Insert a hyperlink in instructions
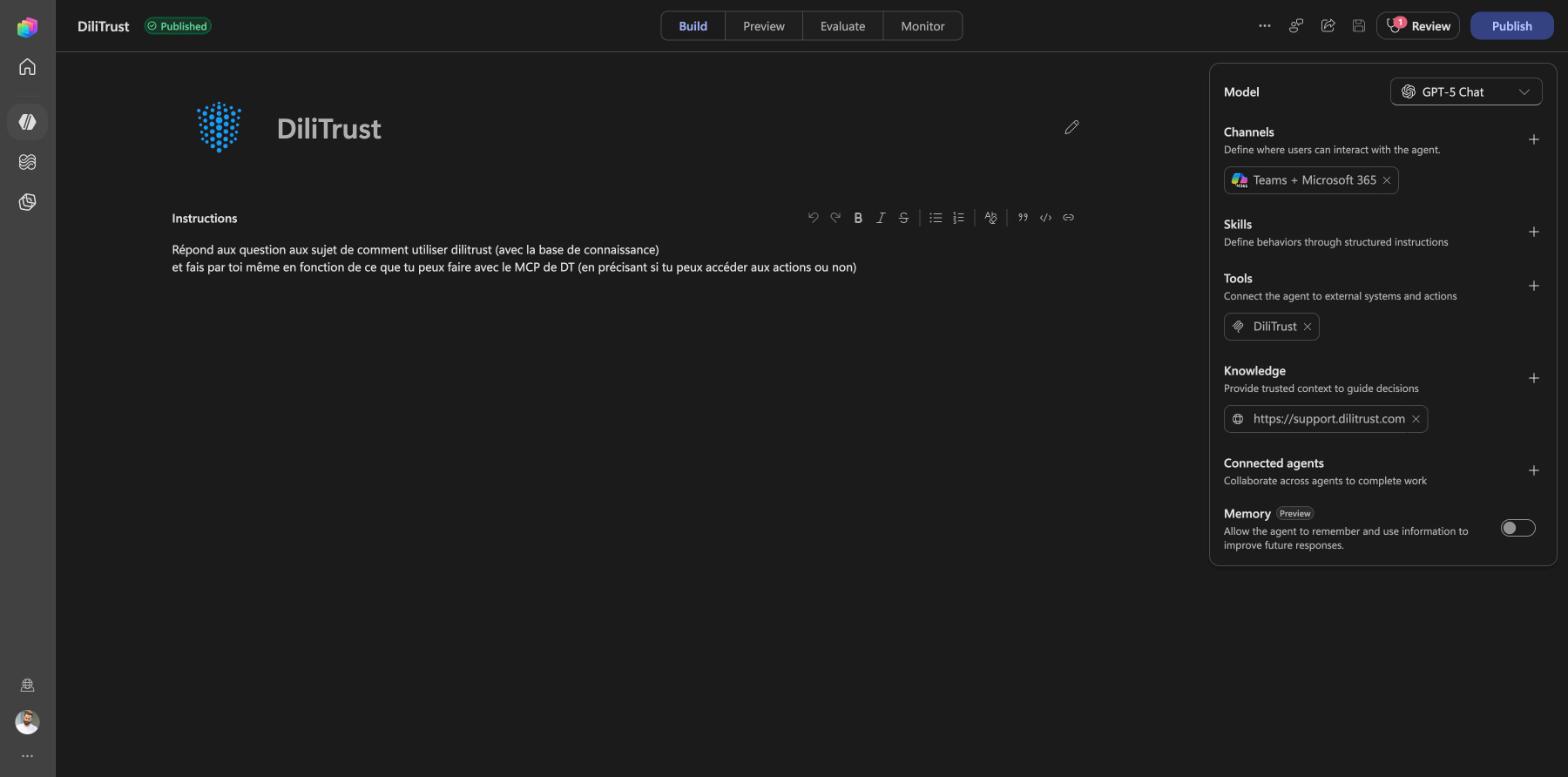The image size is (1568, 777). pos(1069,218)
